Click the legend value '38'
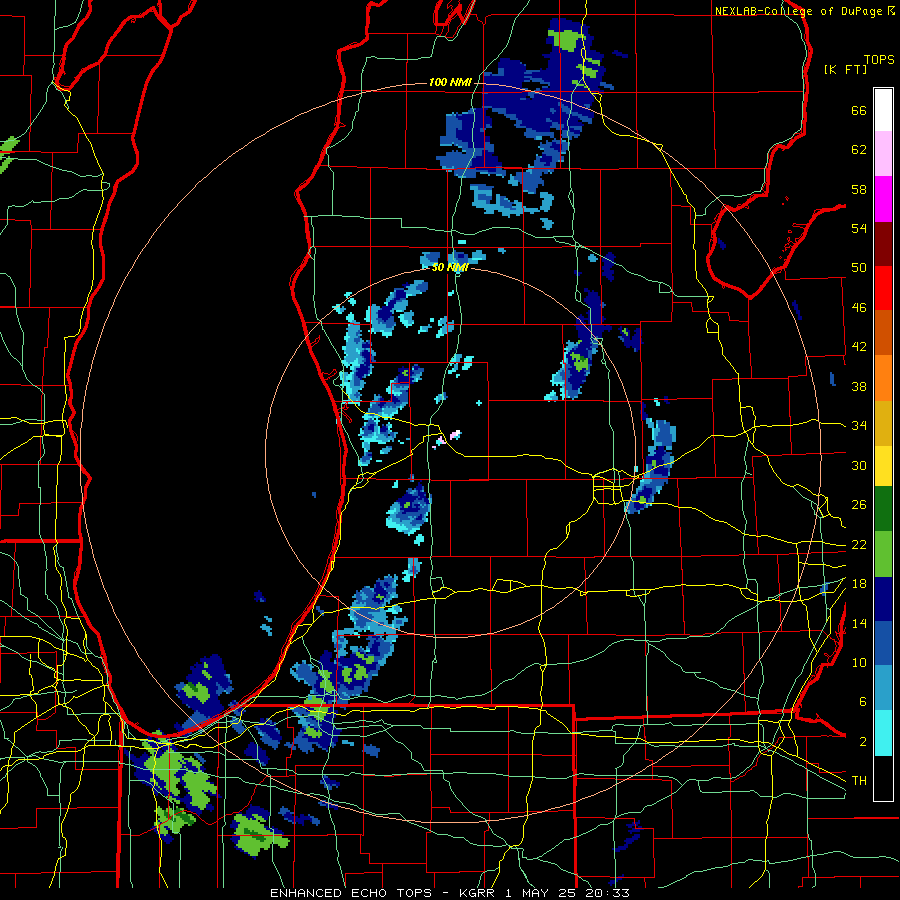The height and width of the screenshot is (900, 900). [859, 386]
